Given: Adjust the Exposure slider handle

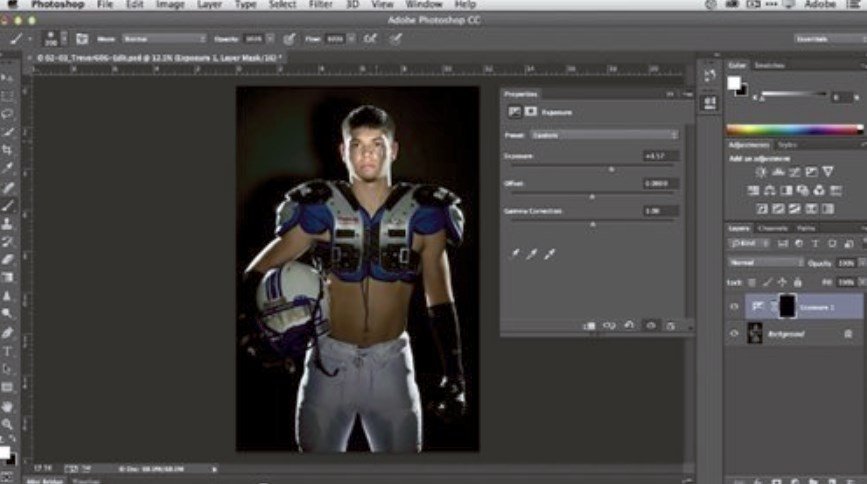Looking at the screenshot, I should (611, 169).
